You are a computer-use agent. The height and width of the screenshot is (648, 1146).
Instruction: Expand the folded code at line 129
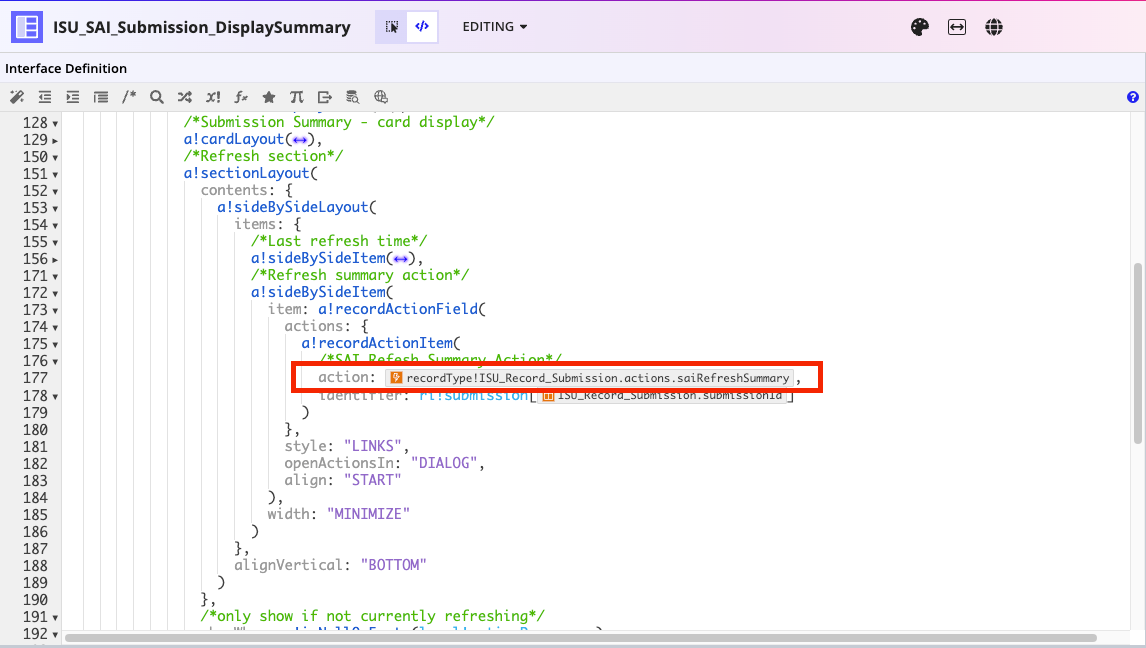click(x=55, y=140)
